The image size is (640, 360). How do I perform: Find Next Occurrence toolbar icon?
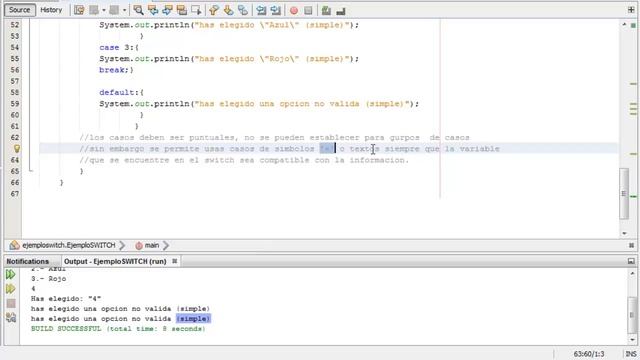pyautogui.click(x=167, y=10)
